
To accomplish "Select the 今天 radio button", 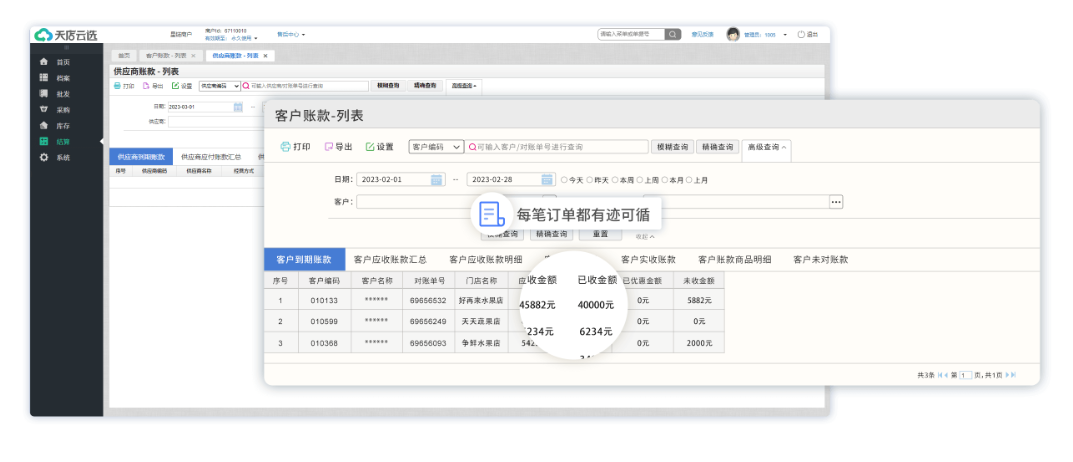I will pos(564,180).
